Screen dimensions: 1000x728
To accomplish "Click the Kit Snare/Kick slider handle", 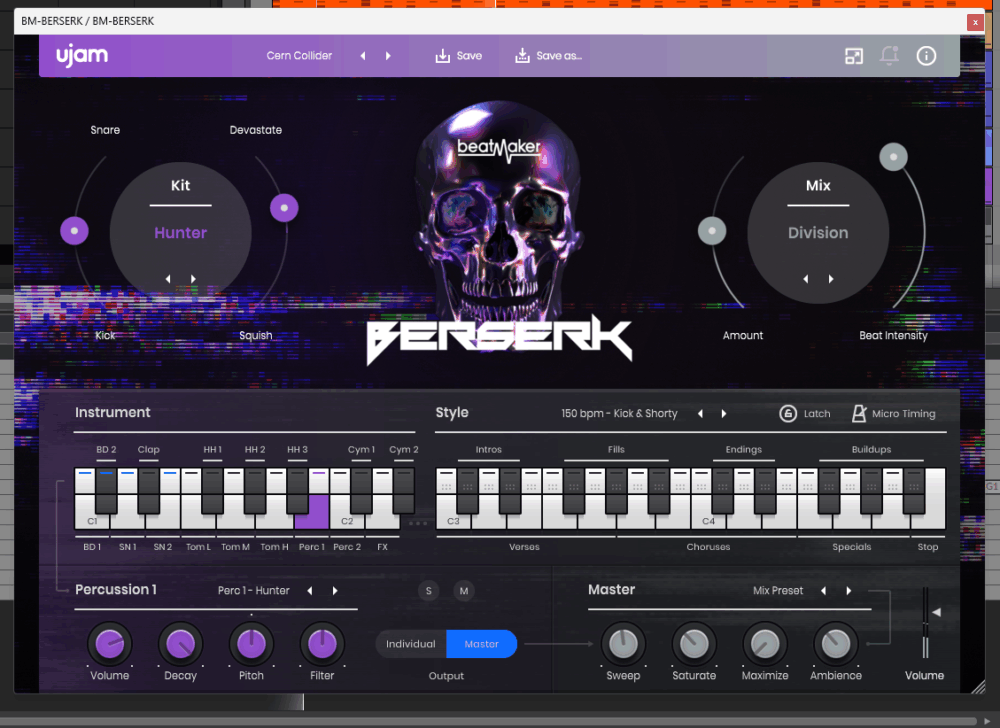I will (x=75, y=231).
